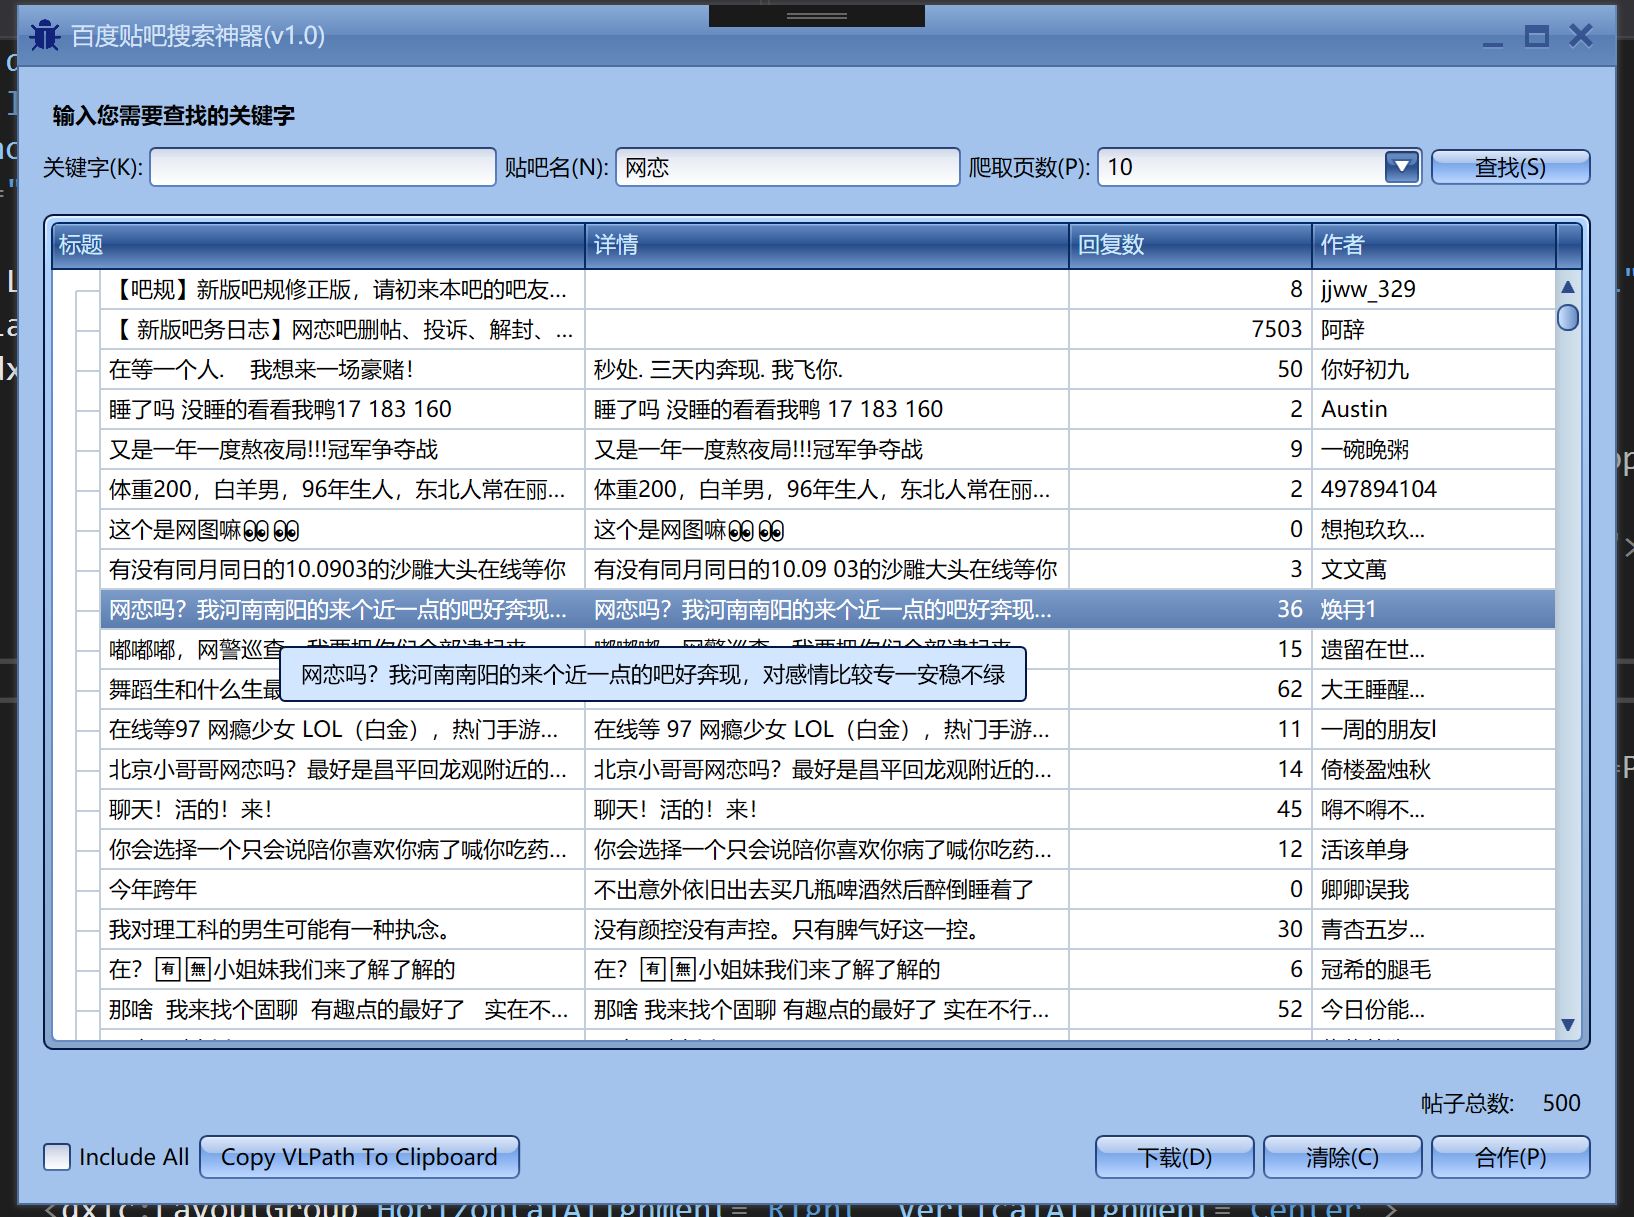Click author 活该单身

1365,850
